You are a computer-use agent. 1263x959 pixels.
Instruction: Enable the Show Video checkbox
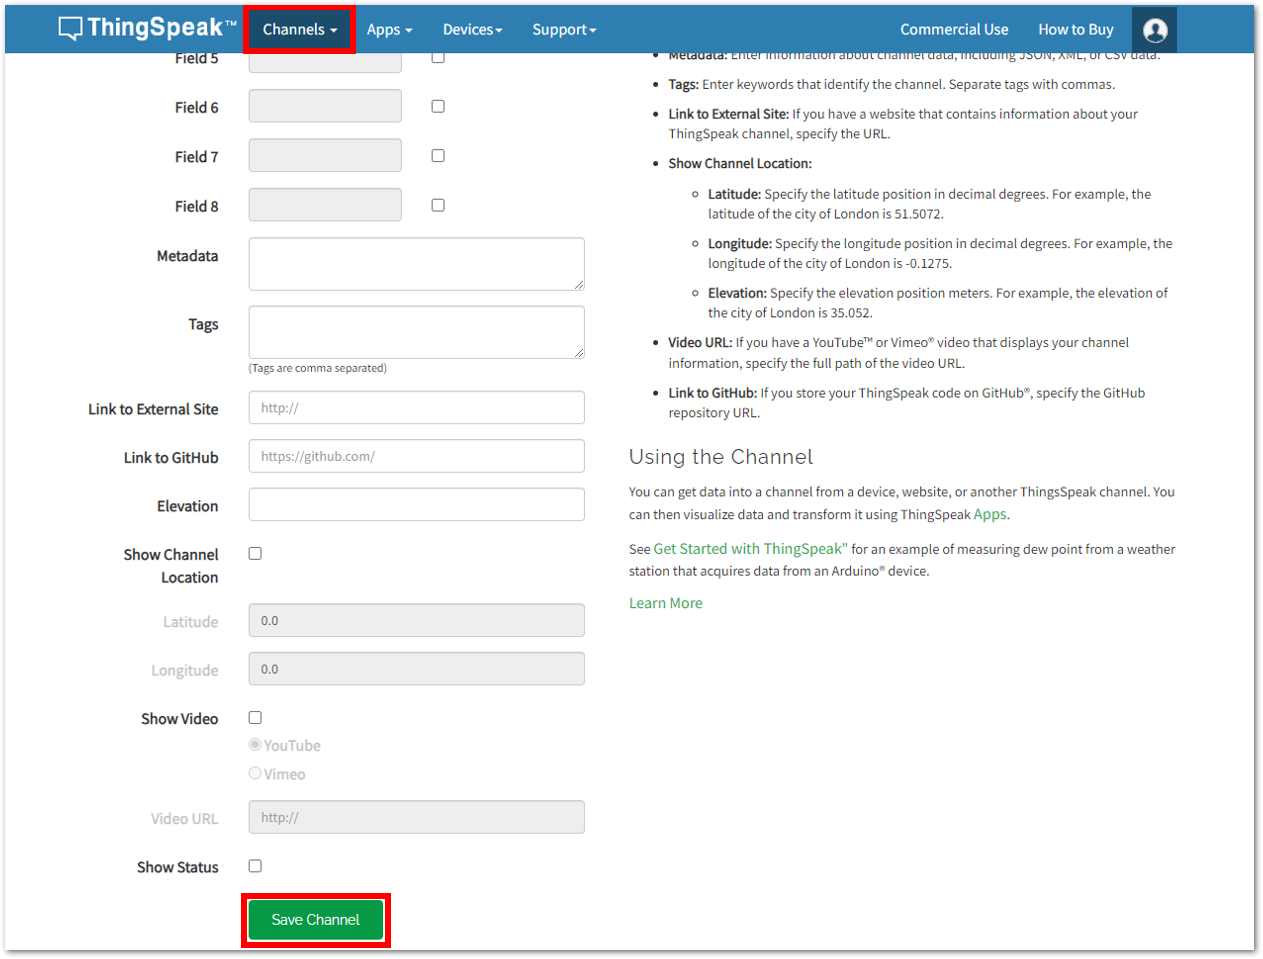(x=255, y=718)
